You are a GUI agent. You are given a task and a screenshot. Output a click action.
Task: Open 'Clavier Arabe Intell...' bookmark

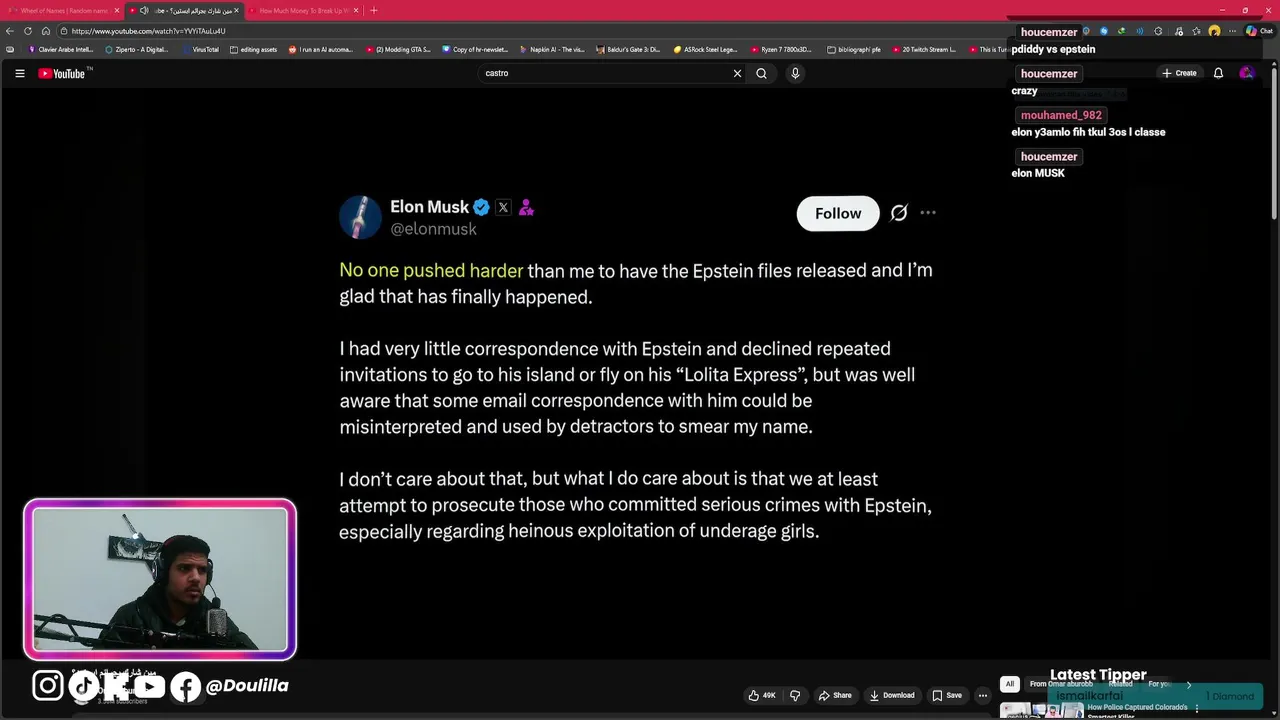pos(60,49)
